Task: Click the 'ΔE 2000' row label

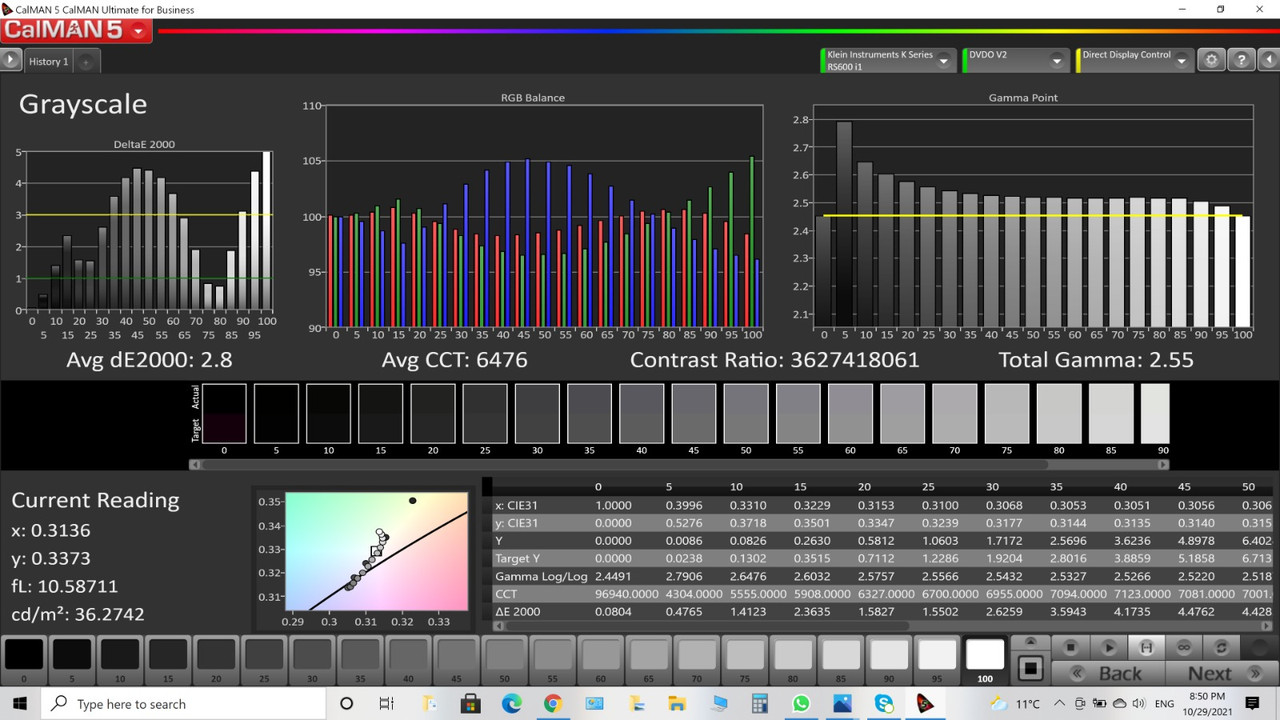Action: point(520,613)
